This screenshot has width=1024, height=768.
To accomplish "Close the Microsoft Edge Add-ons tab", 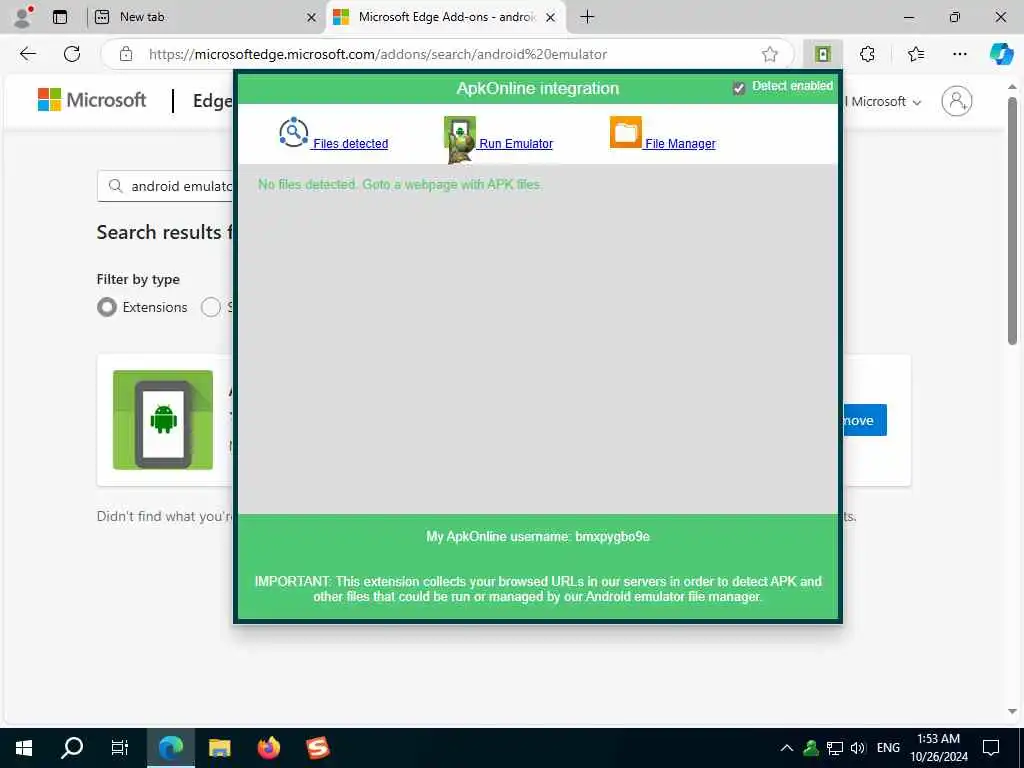I will click(551, 18).
